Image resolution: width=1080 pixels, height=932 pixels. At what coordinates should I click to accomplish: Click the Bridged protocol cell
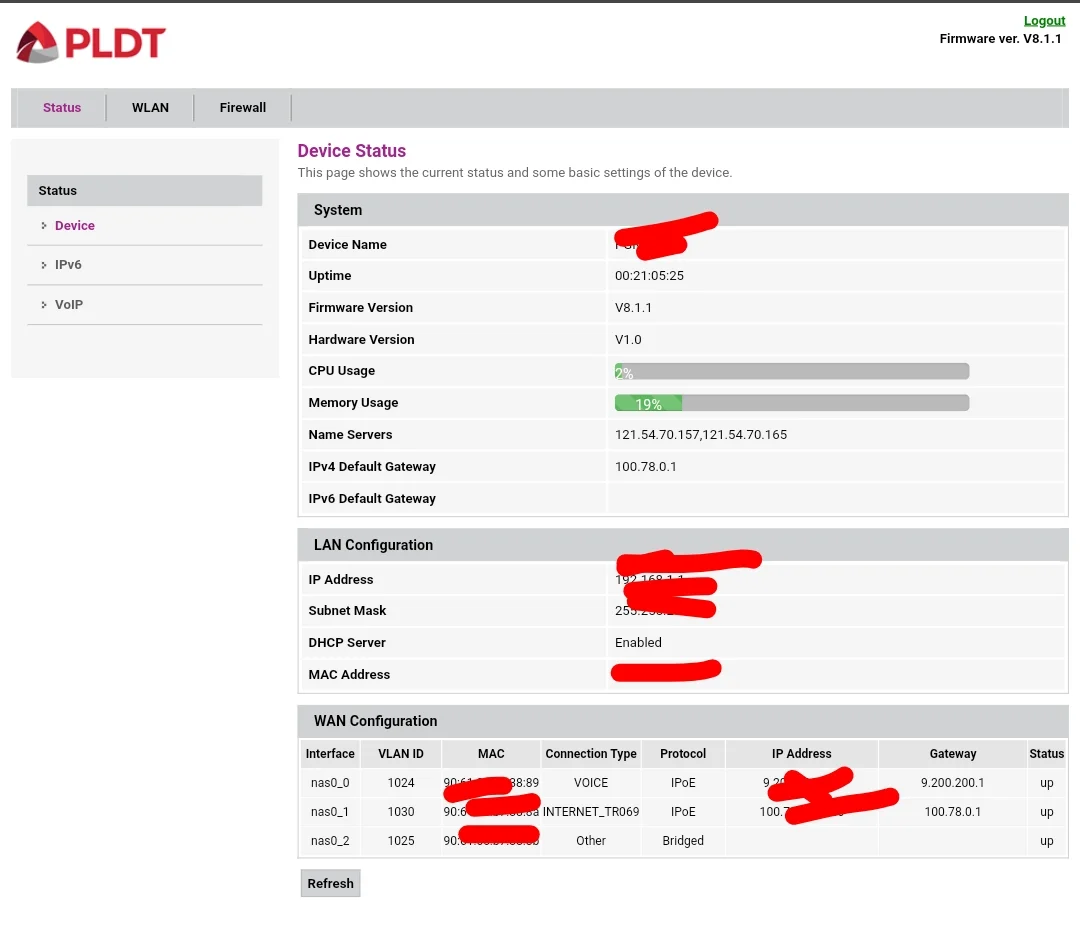(x=683, y=840)
